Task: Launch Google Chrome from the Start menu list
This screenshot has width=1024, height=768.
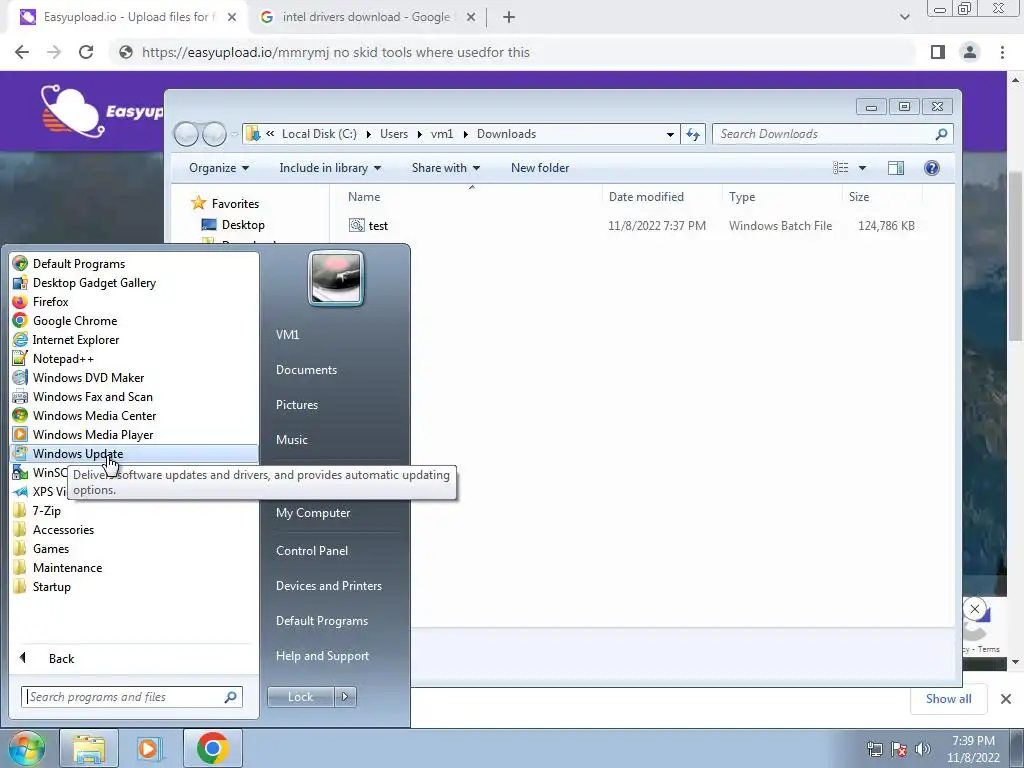Action: pyautogui.click(x=74, y=321)
